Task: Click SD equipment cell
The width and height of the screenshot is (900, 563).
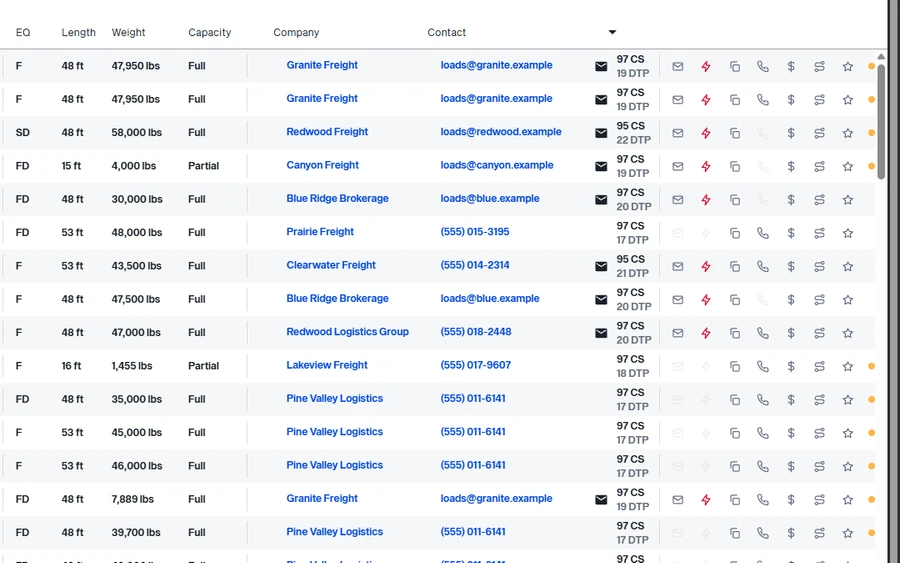Action: click(x=22, y=133)
